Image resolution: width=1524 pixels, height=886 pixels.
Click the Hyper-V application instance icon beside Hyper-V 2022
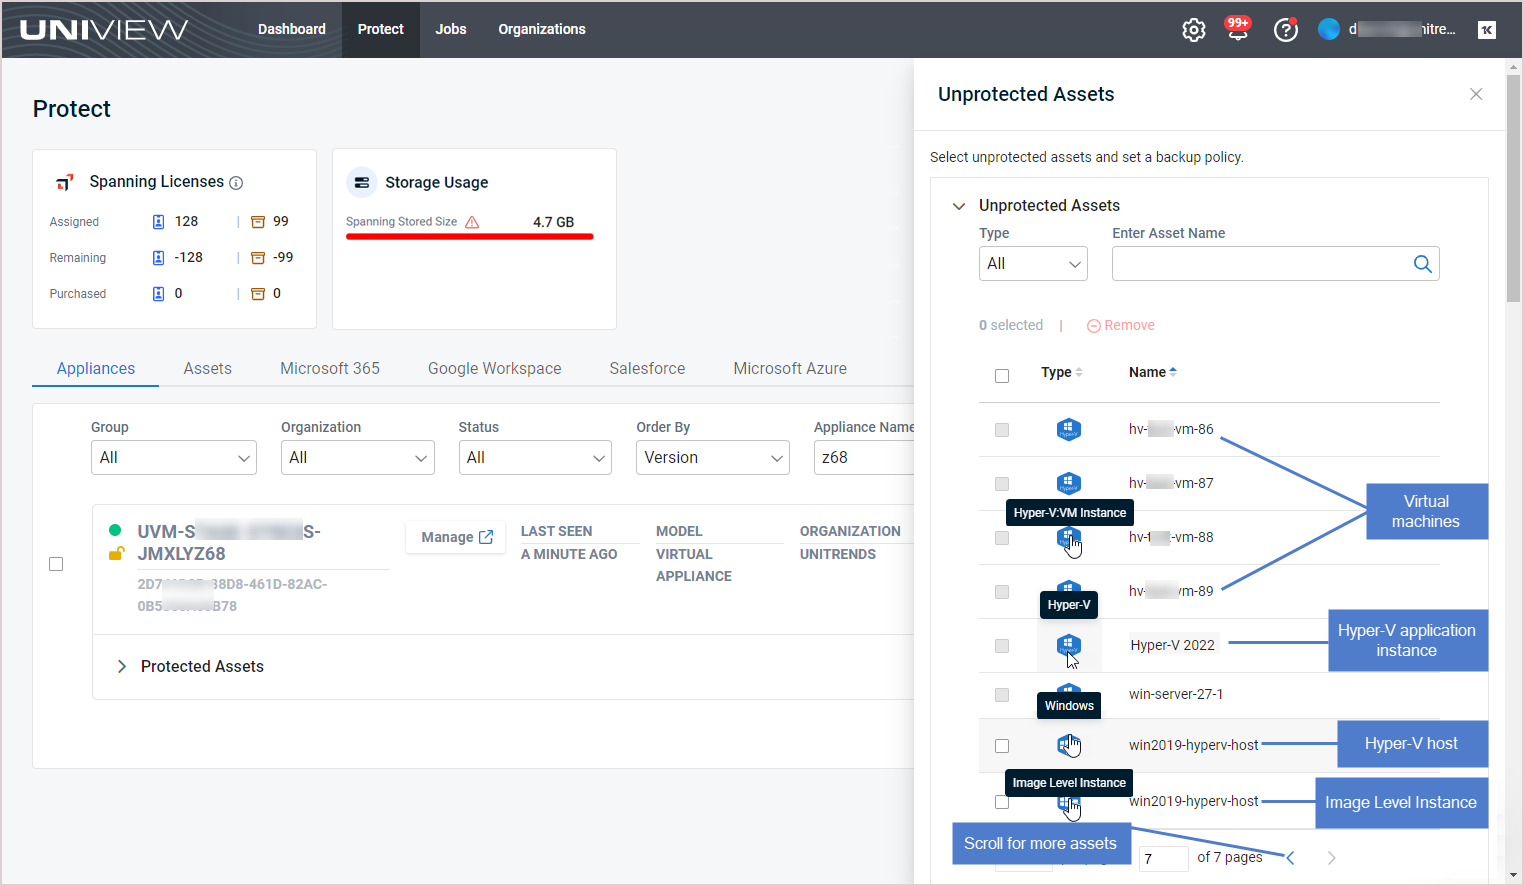(x=1068, y=645)
